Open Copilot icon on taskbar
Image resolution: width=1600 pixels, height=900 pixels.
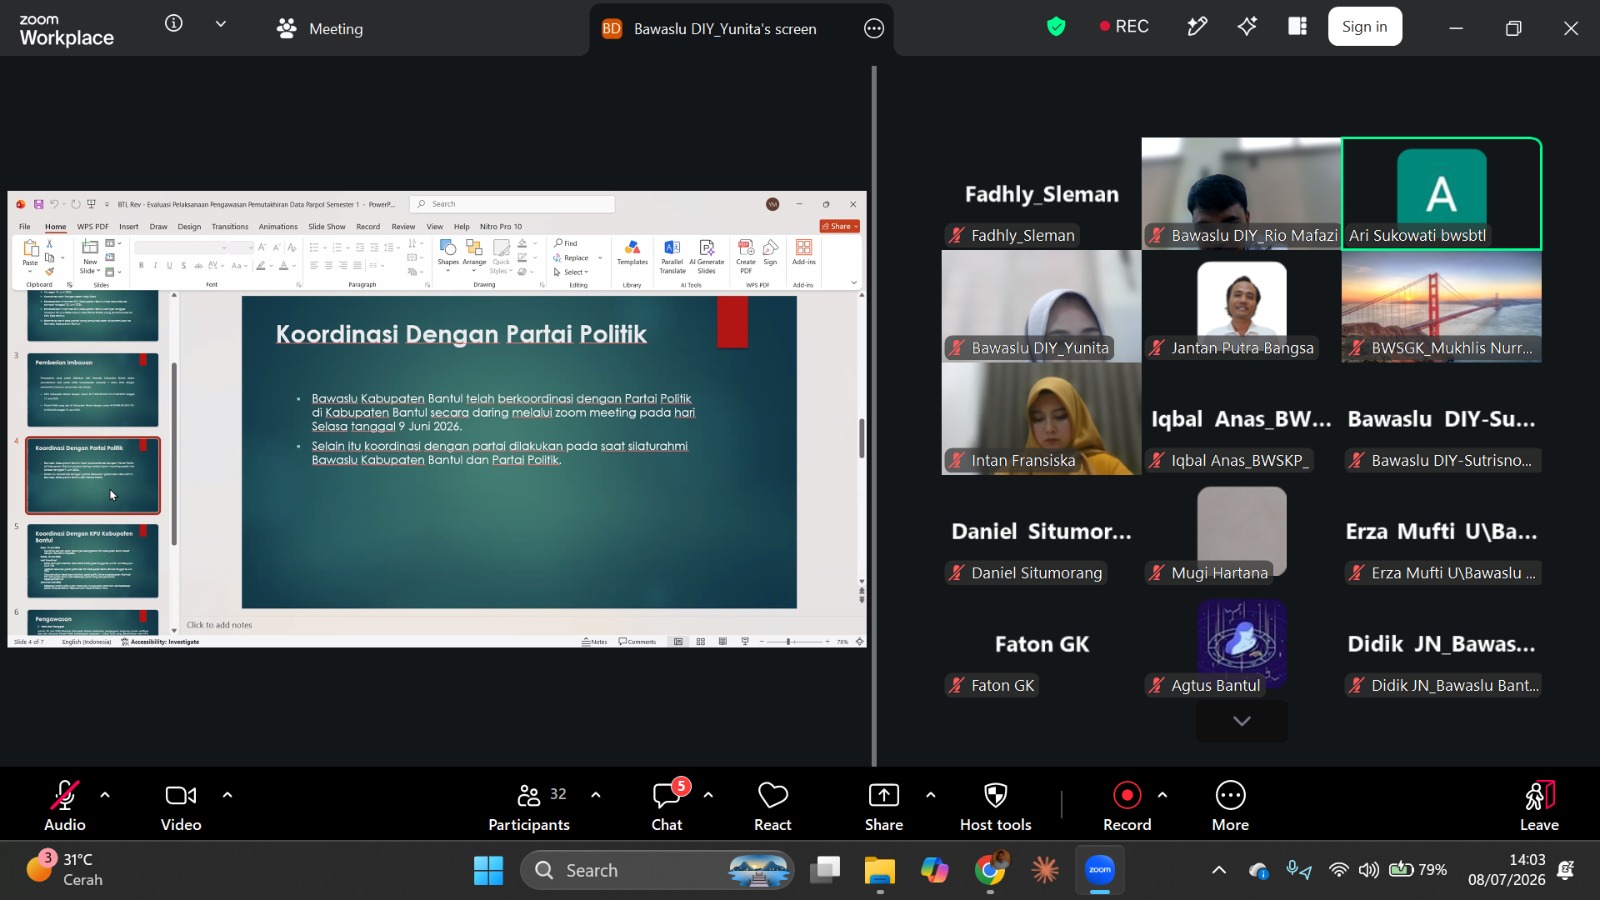[935, 871]
